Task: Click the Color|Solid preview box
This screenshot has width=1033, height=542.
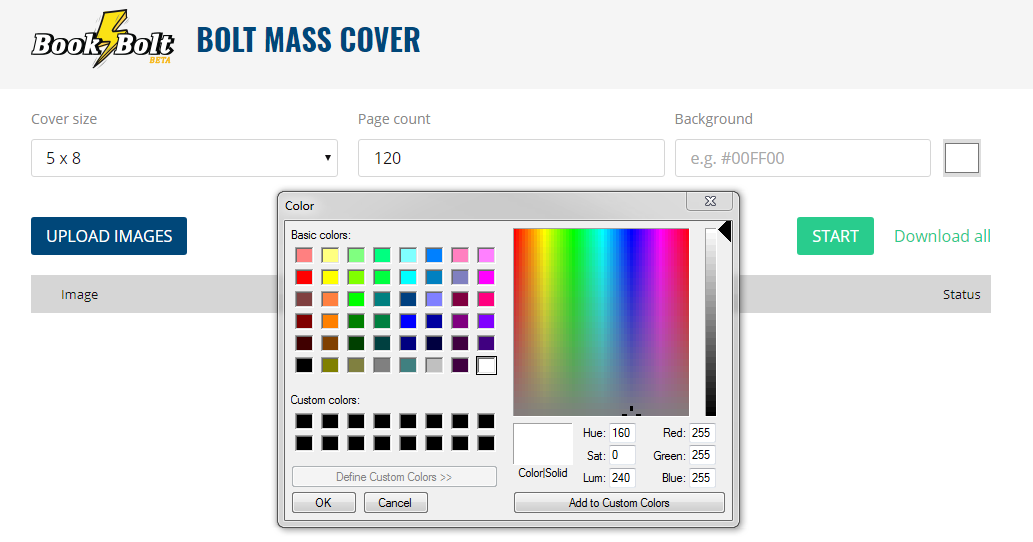Action: pyautogui.click(x=543, y=444)
